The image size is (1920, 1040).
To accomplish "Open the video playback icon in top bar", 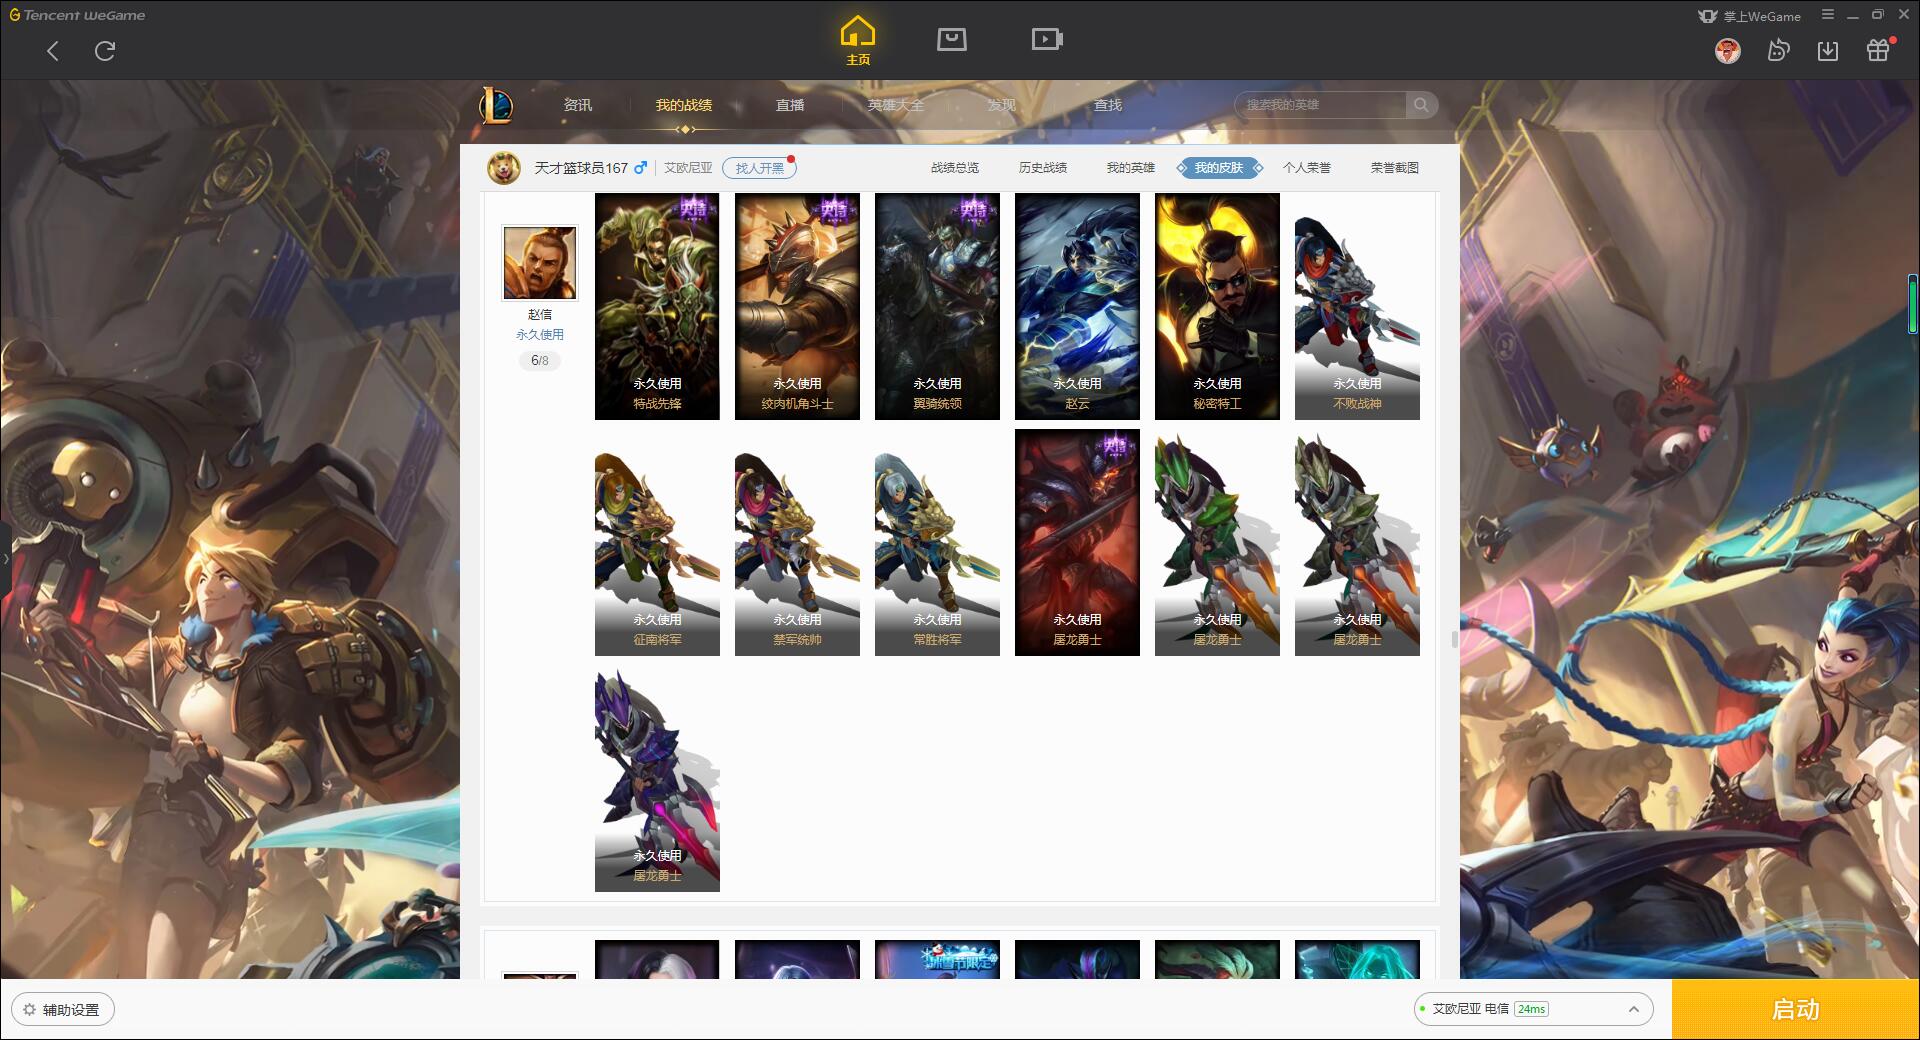I will [x=1047, y=39].
